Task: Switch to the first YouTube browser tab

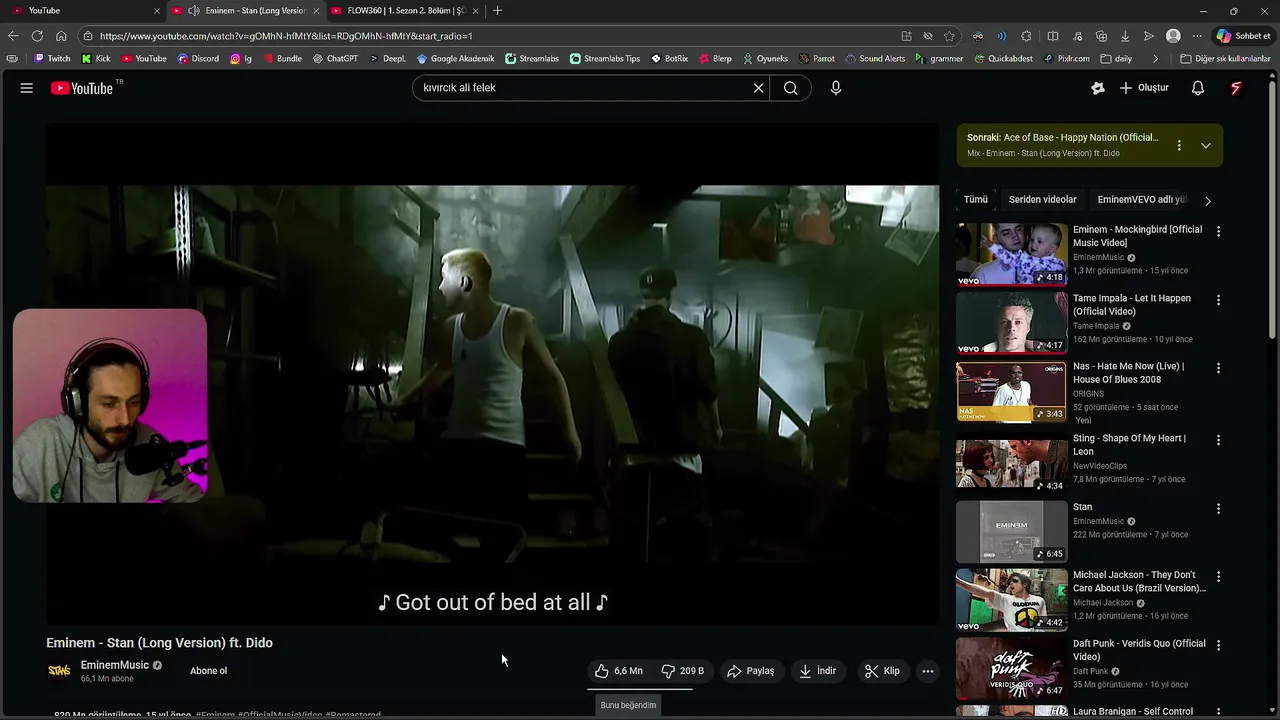Action: [85, 11]
